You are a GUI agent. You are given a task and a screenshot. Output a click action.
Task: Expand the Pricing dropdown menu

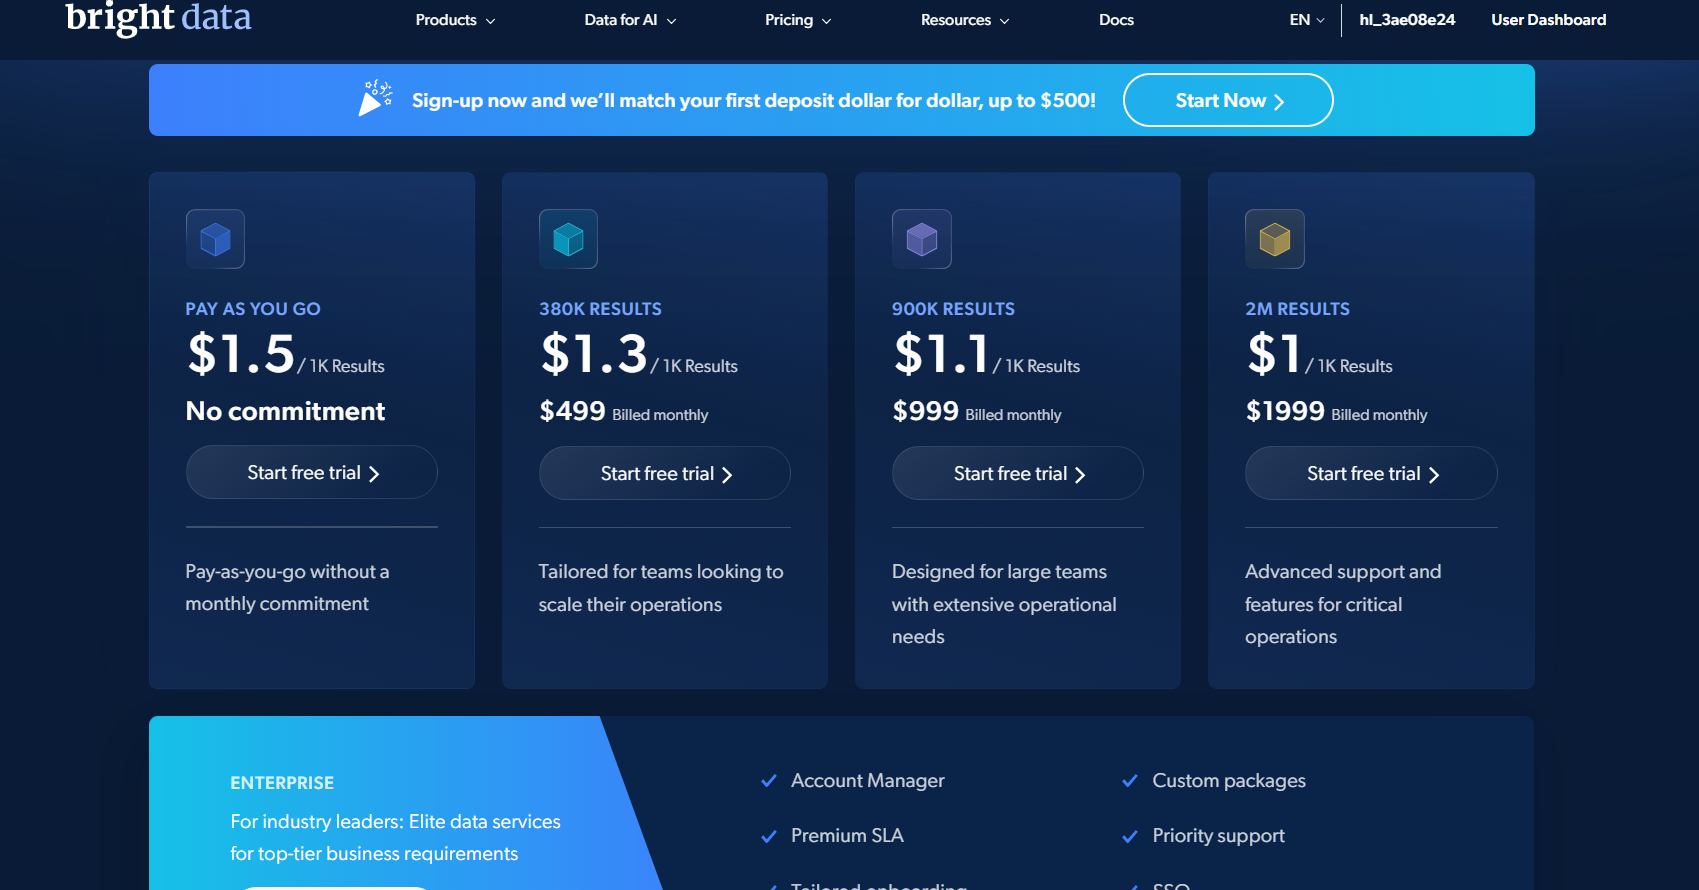tap(798, 20)
